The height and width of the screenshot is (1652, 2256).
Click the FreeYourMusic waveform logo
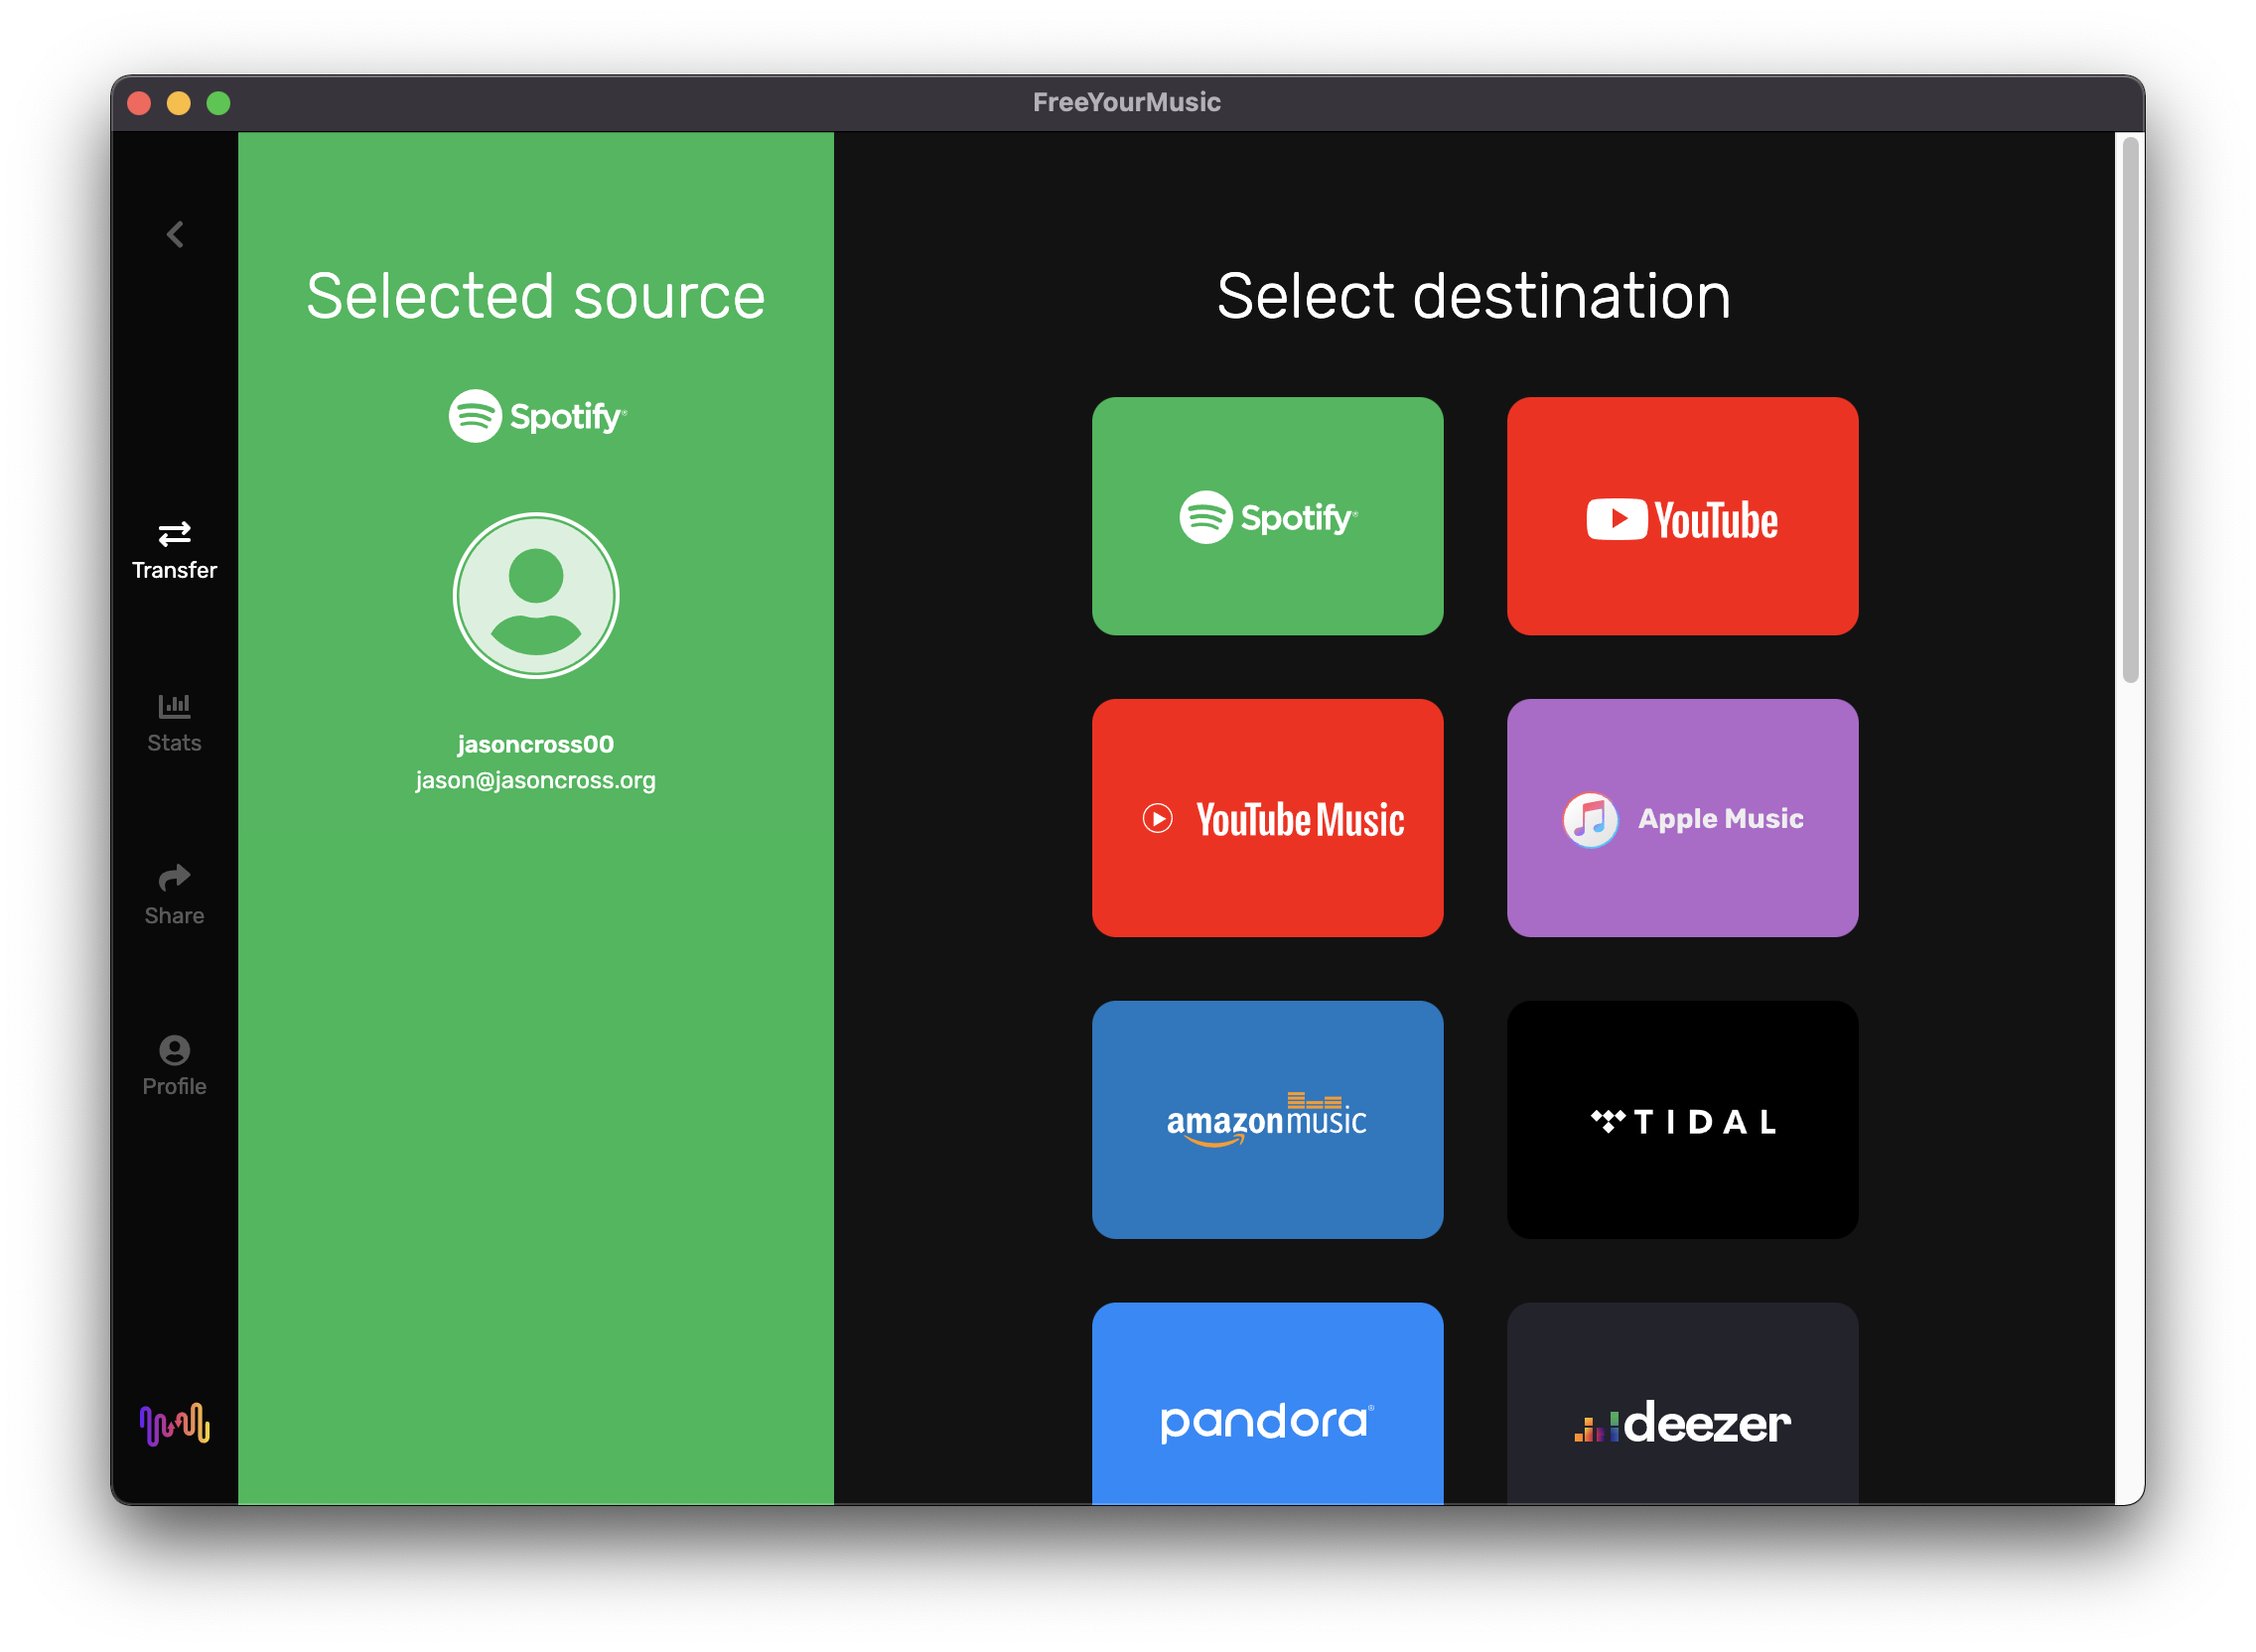point(175,1425)
